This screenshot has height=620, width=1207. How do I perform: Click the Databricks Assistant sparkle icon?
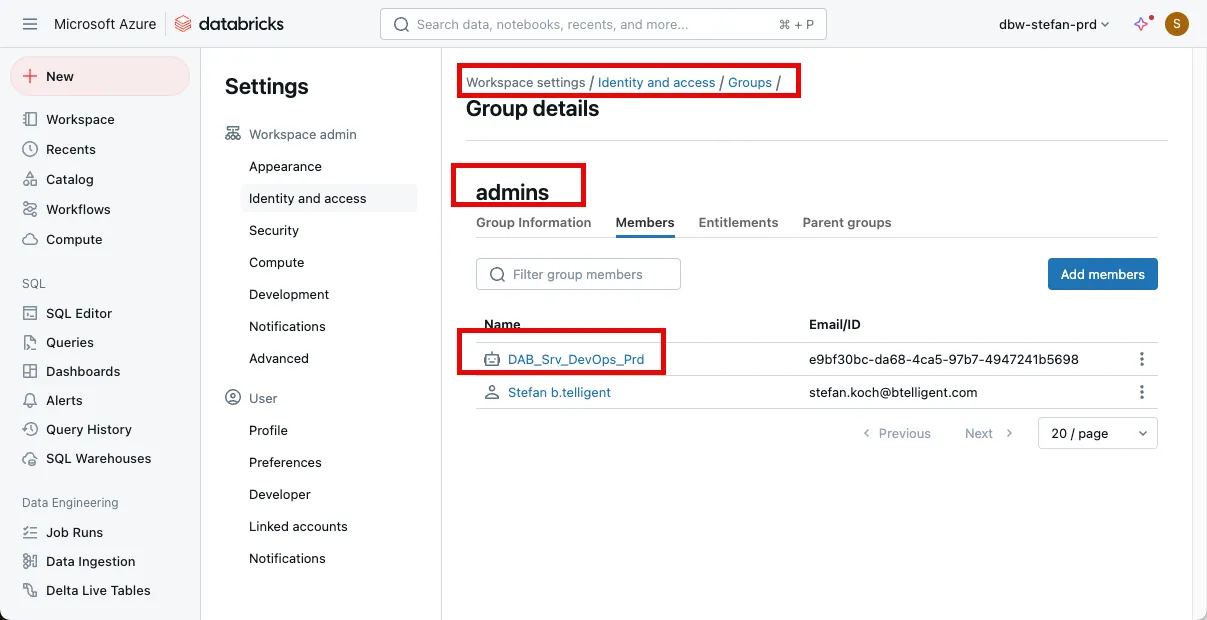(1141, 24)
